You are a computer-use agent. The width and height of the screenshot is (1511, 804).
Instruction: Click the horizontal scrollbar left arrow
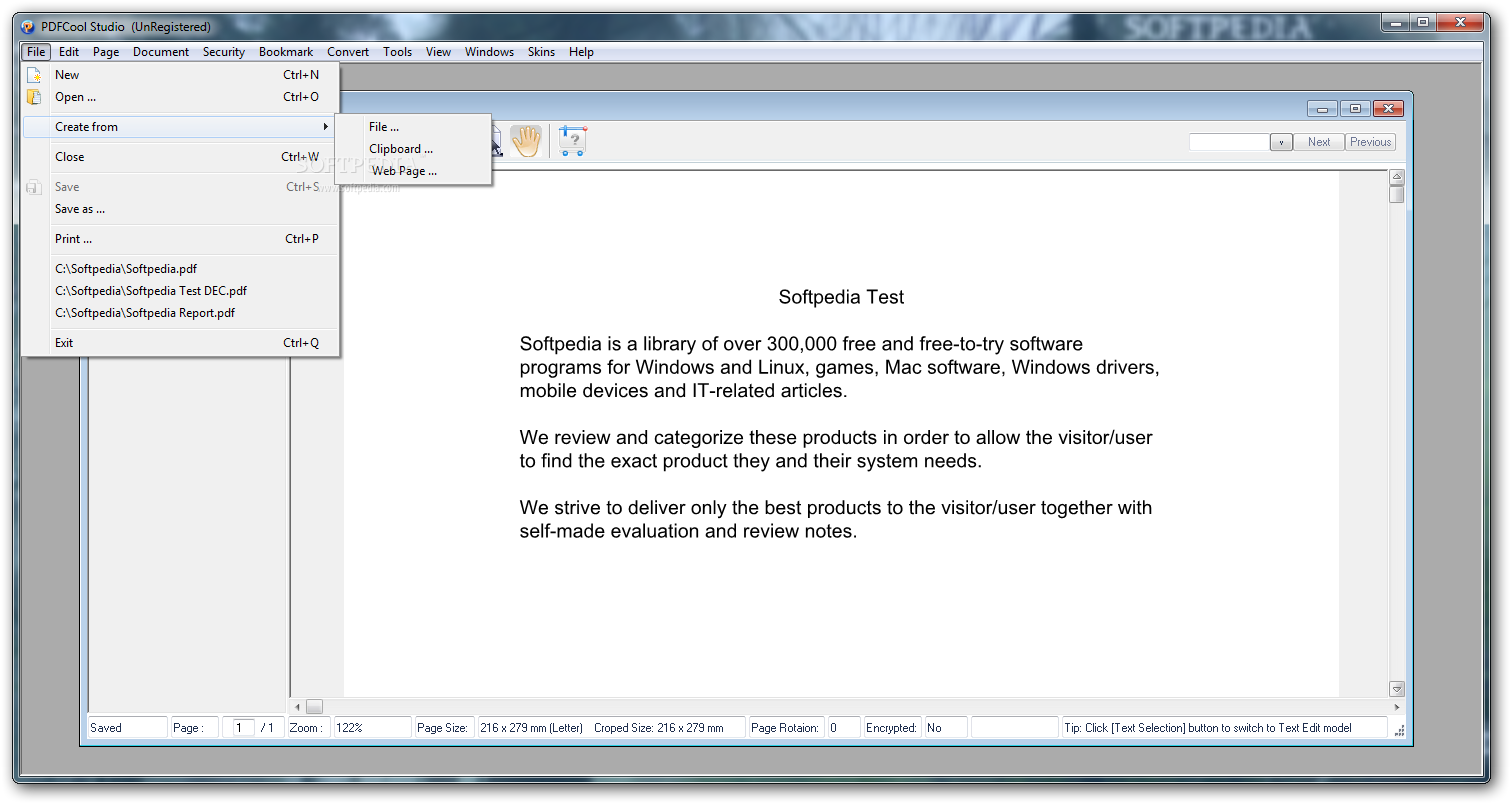pyautogui.click(x=297, y=707)
